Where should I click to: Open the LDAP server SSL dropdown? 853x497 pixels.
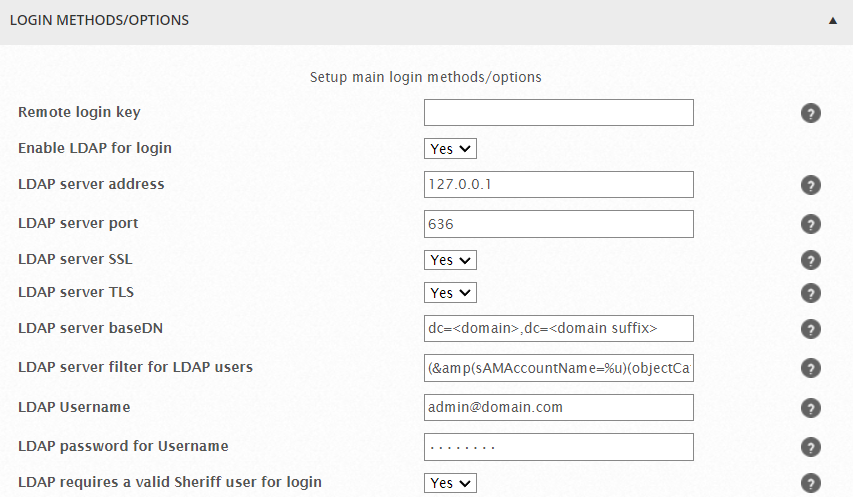[x=450, y=260]
